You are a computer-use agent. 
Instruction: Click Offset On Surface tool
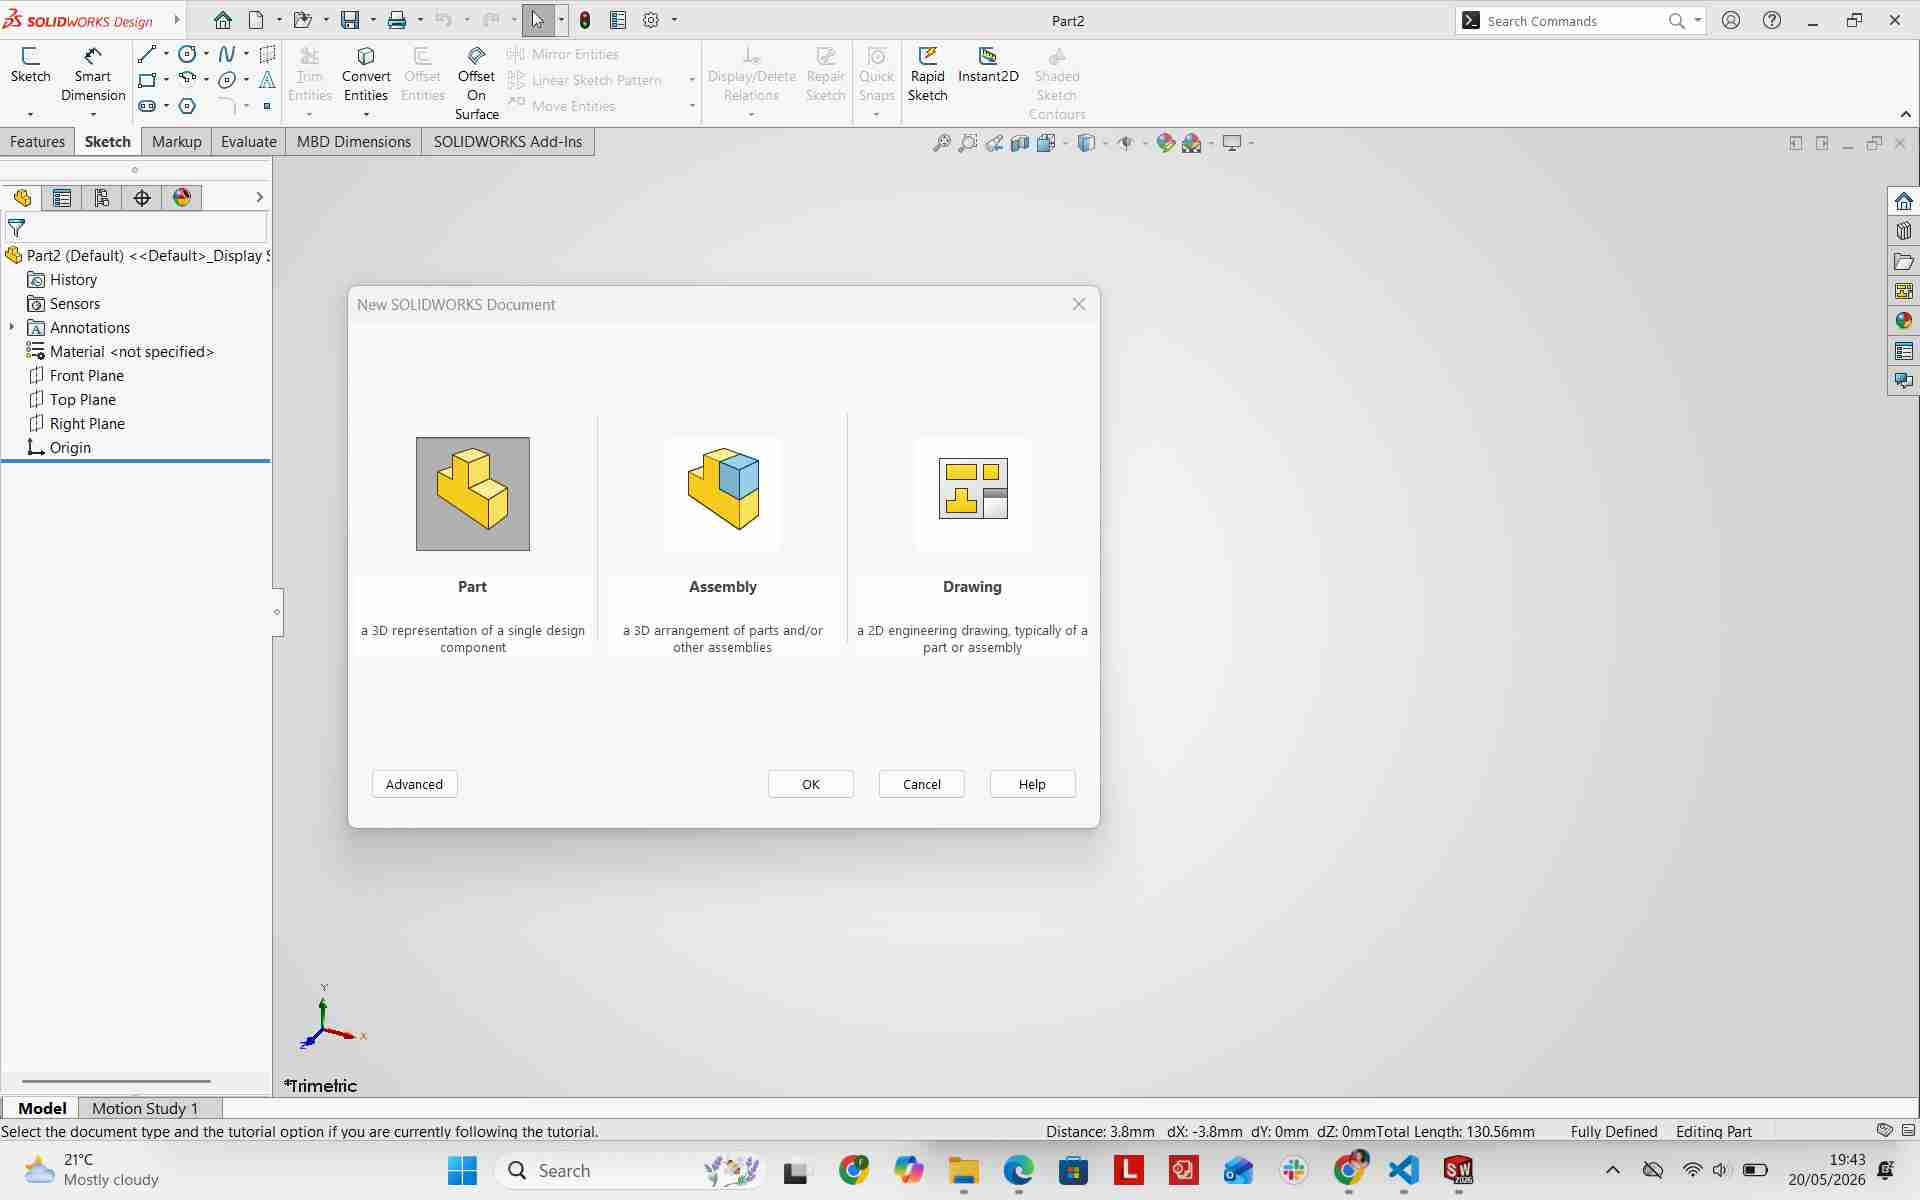pos(477,84)
